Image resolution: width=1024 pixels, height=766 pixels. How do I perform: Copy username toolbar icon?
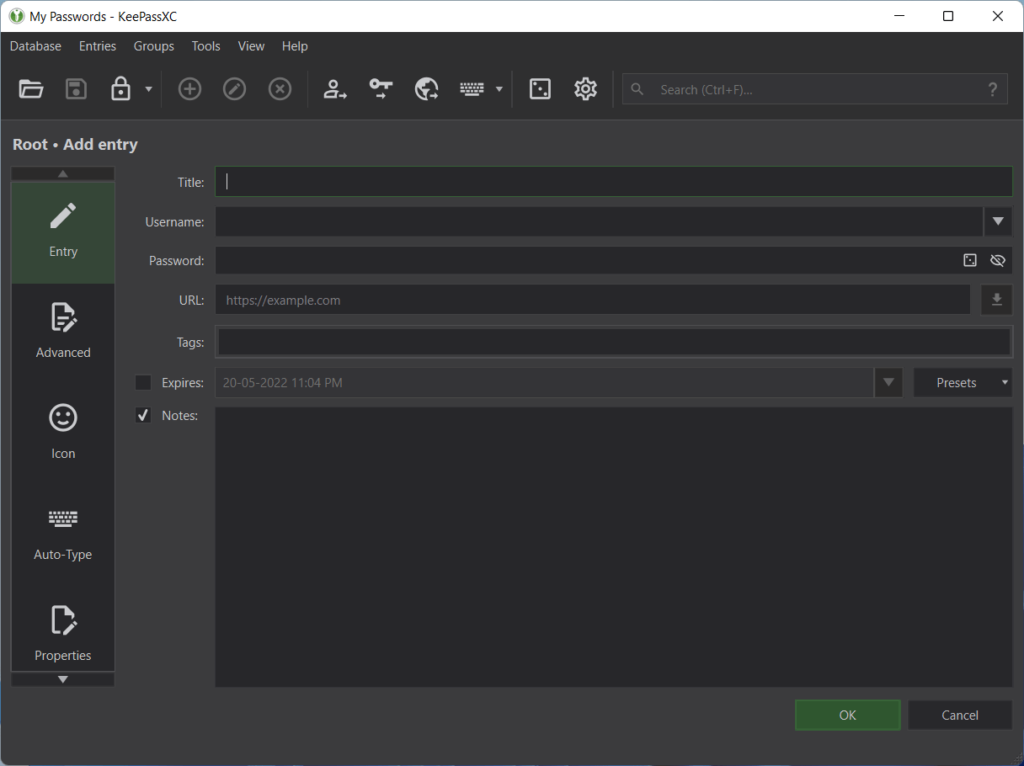334,89
